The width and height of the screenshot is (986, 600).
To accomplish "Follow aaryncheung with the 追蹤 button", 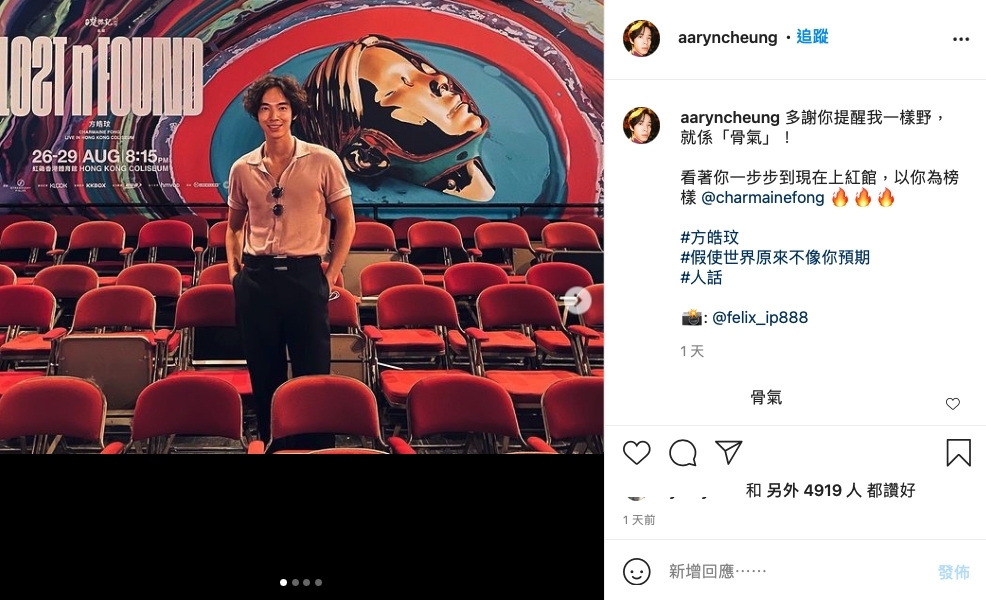I will 812,37.
